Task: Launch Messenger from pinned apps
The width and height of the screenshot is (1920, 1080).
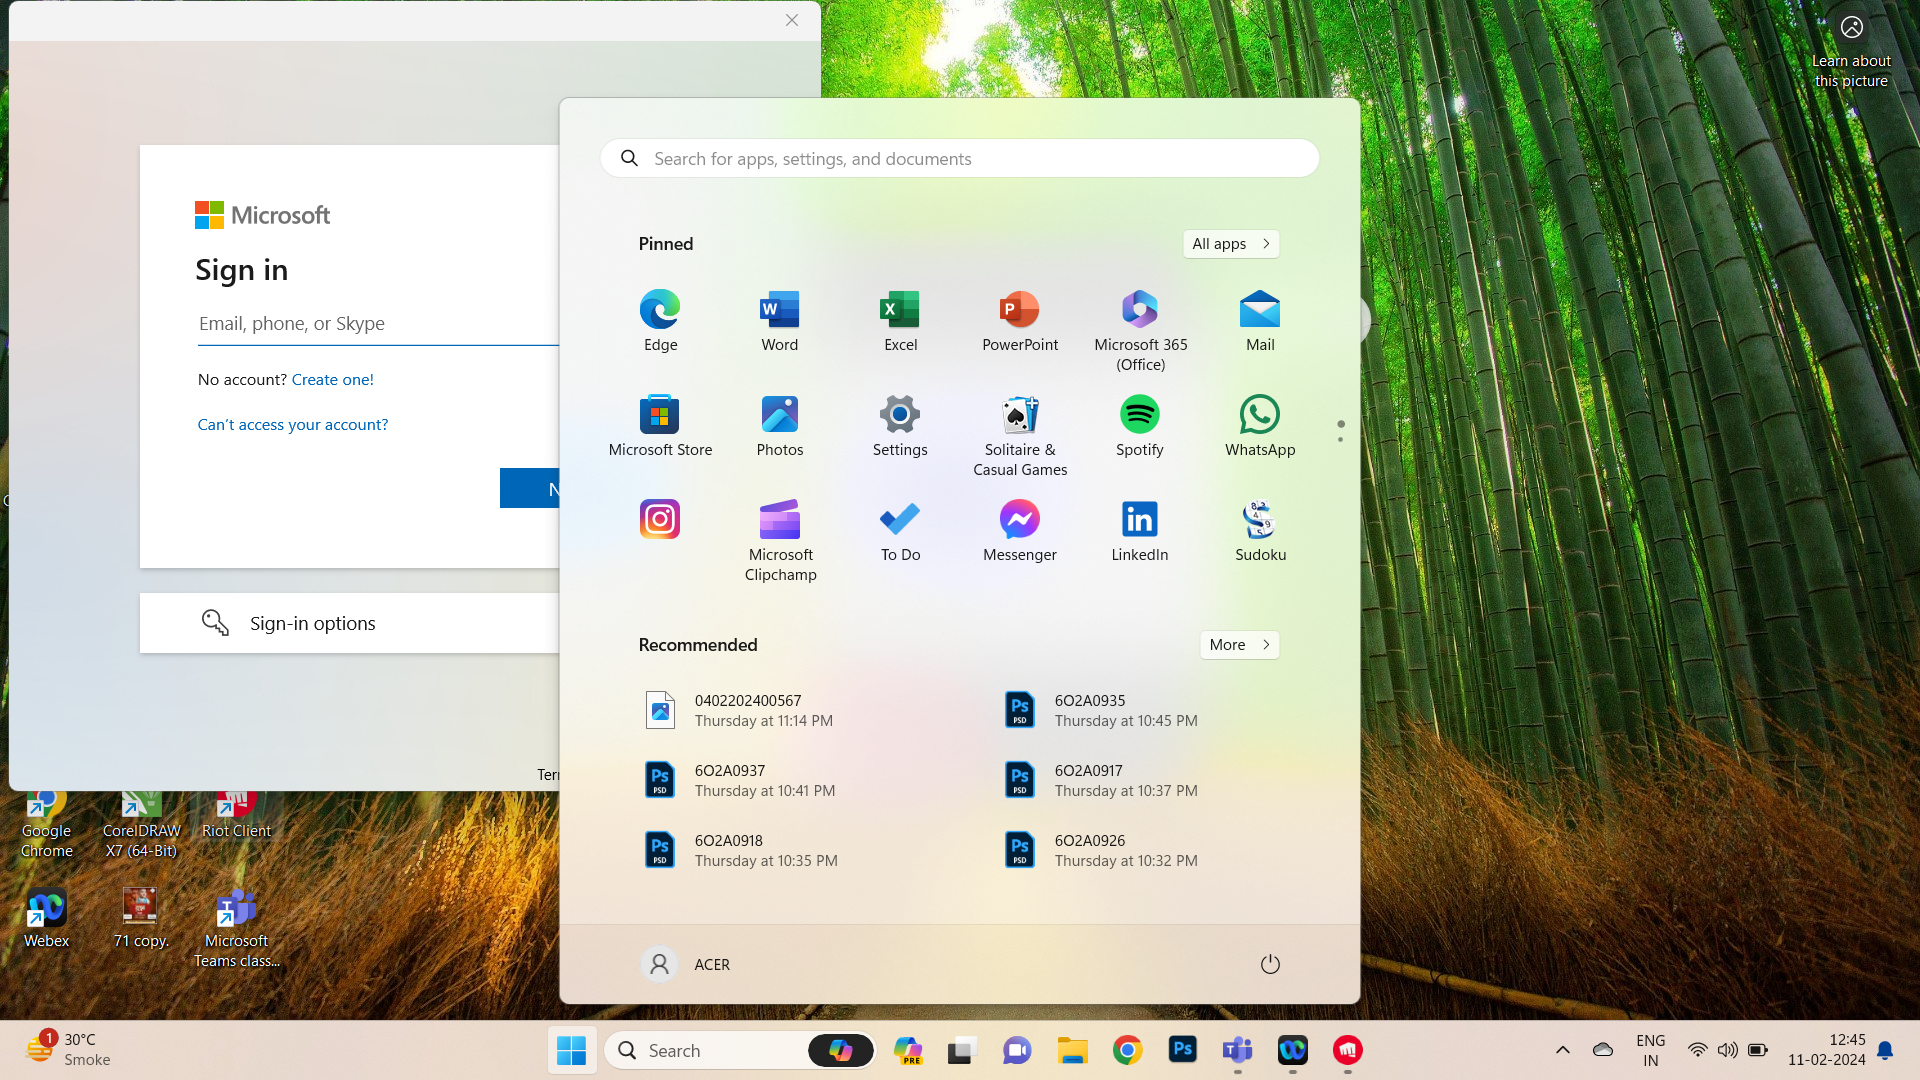Action: pyautogui.click(x=1020, y=530)
